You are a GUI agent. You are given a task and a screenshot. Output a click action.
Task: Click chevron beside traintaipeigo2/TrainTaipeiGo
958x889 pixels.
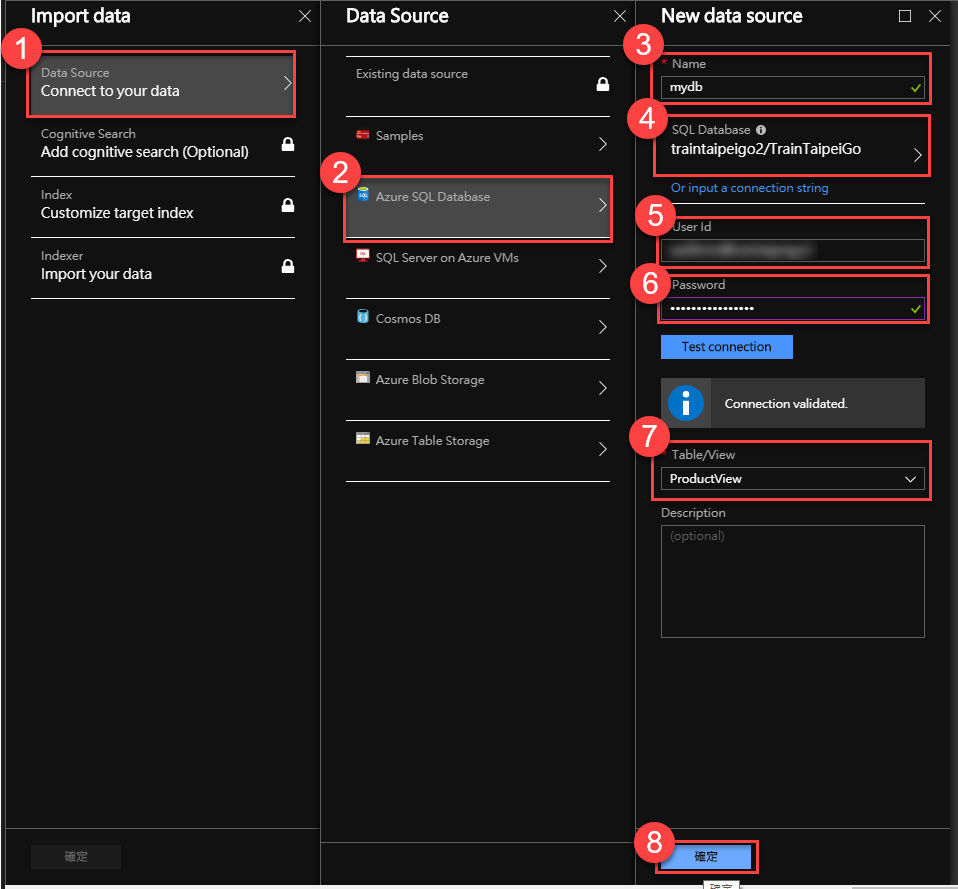point(917,155)
